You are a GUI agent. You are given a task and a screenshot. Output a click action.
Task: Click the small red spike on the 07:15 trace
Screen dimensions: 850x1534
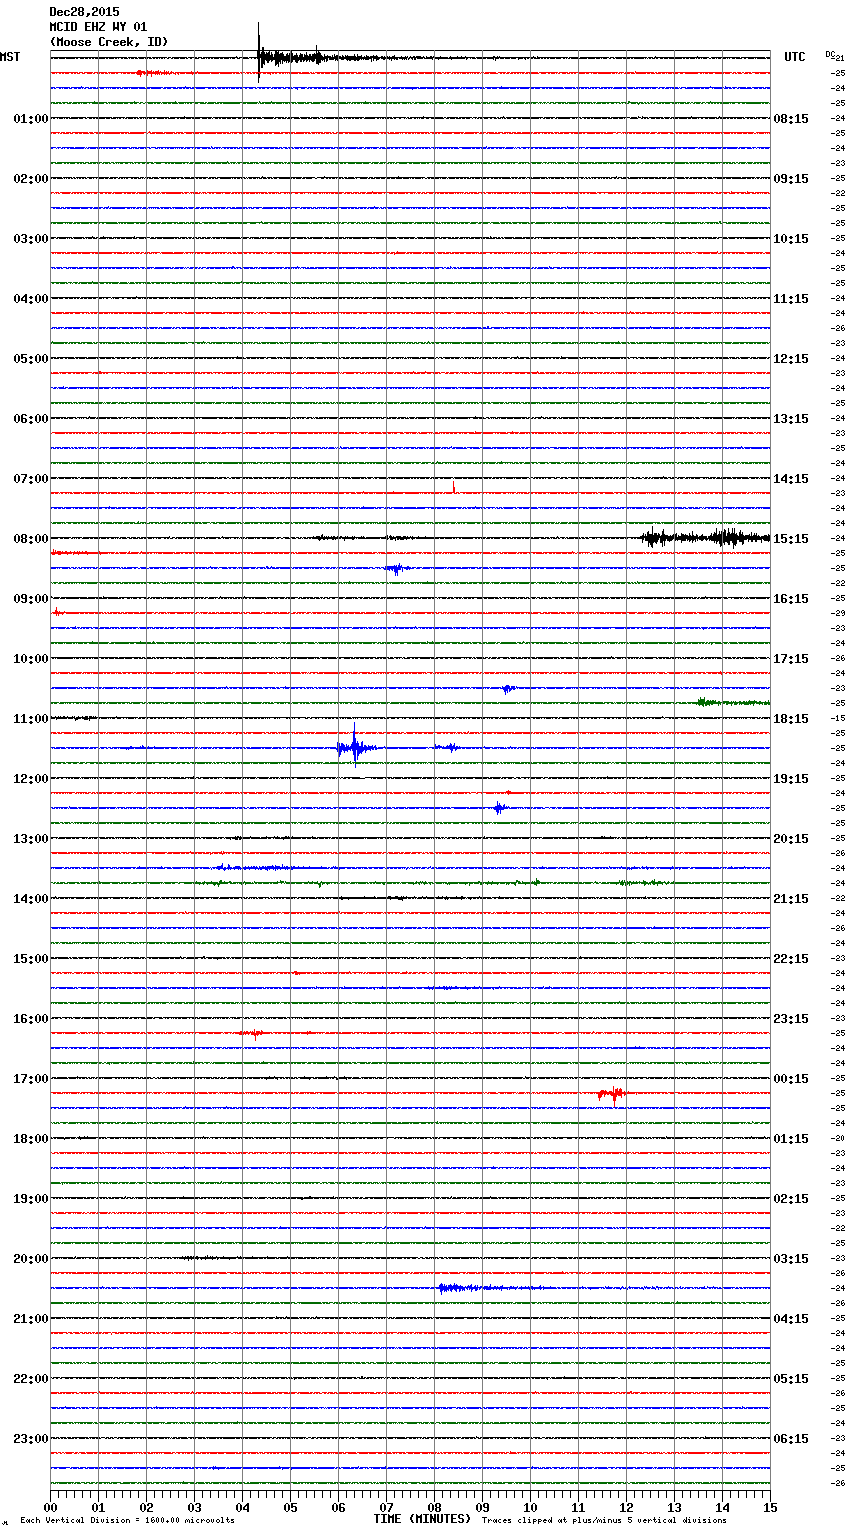click(454, 488)
